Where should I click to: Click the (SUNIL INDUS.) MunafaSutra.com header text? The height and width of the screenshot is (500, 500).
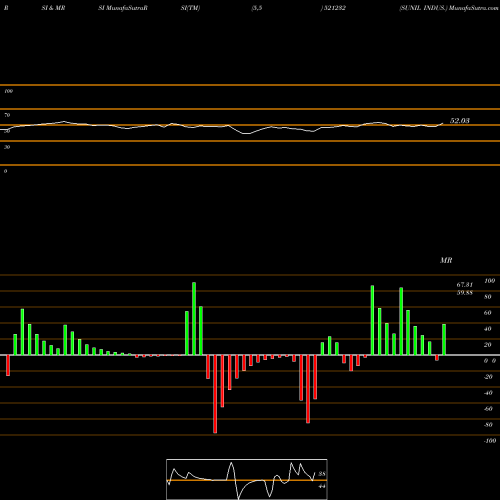click(449, 8)
